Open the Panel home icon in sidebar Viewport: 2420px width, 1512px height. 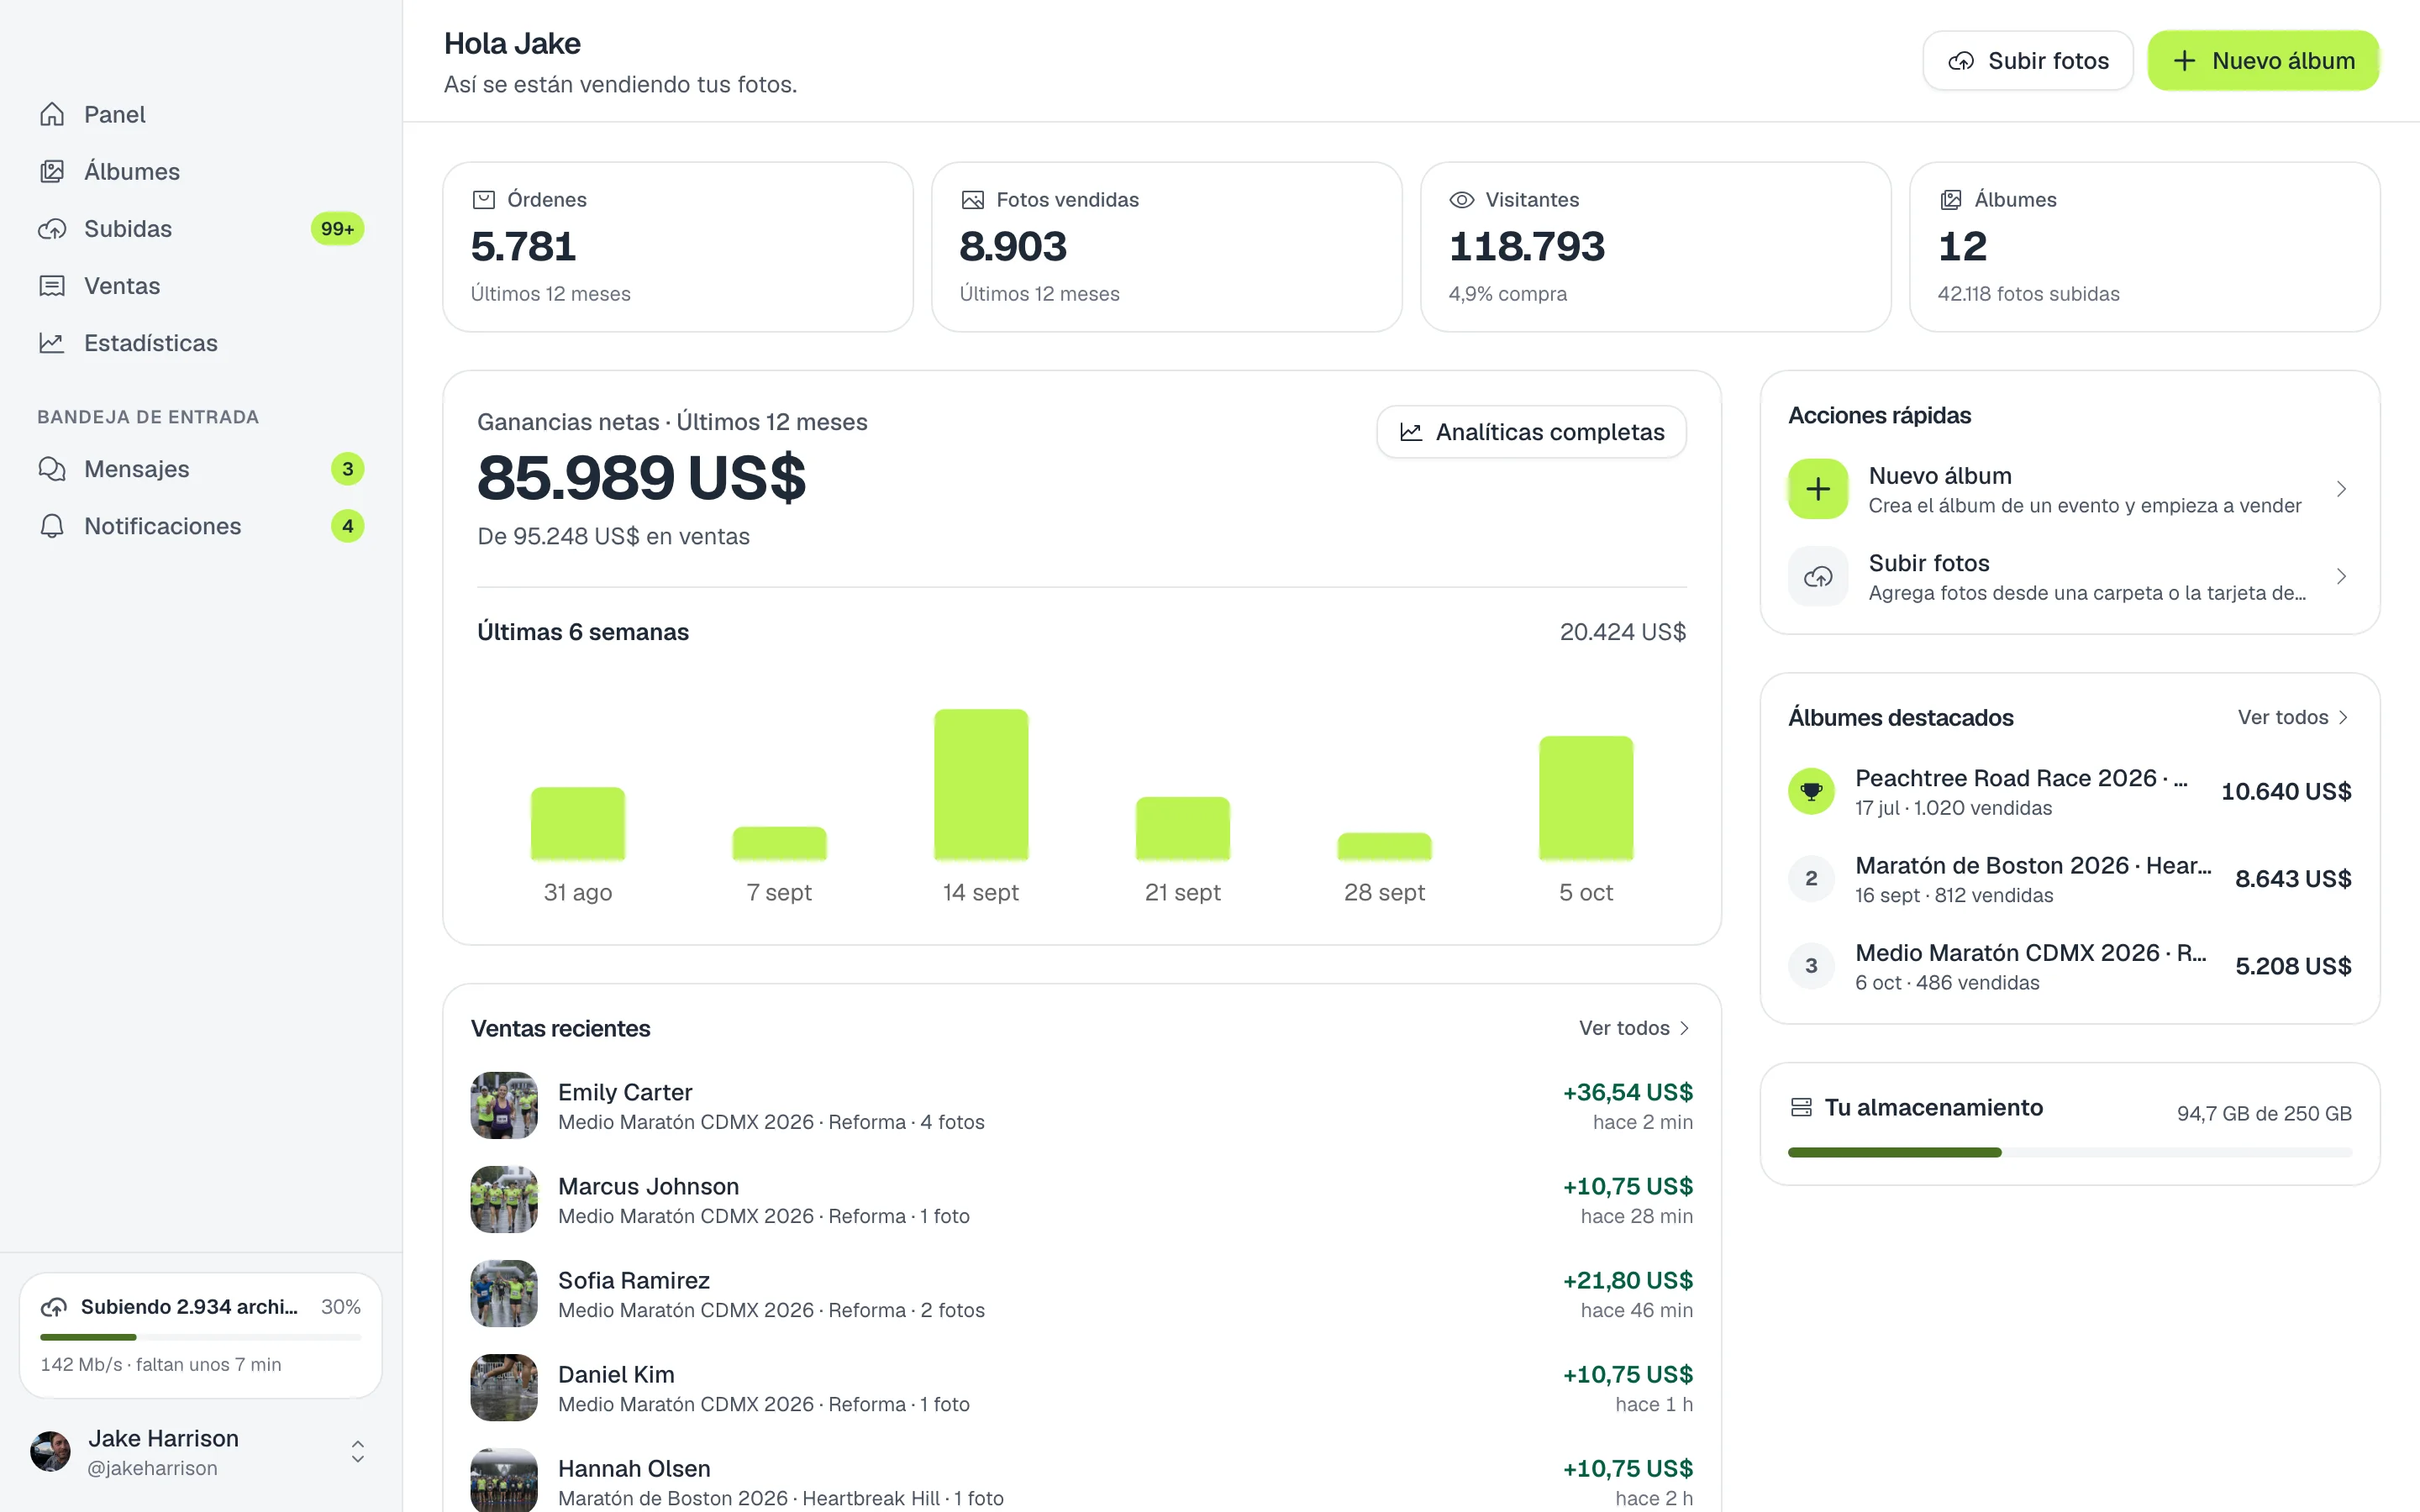point(52,115)
